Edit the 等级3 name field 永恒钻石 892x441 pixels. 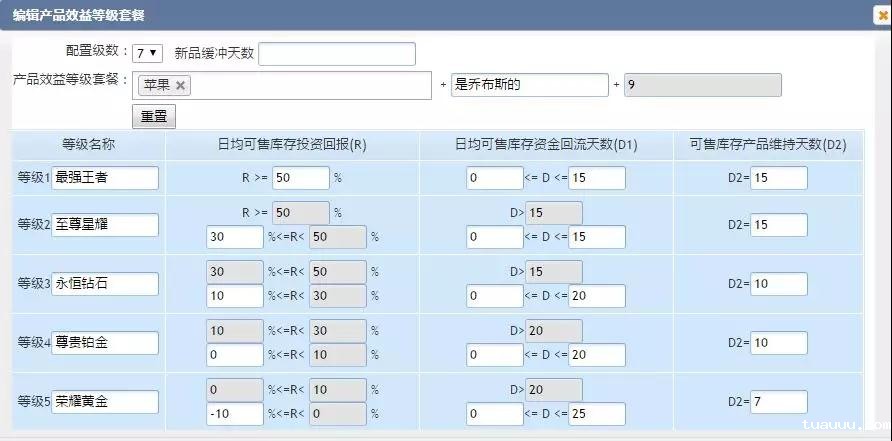[x=105, y=284]
